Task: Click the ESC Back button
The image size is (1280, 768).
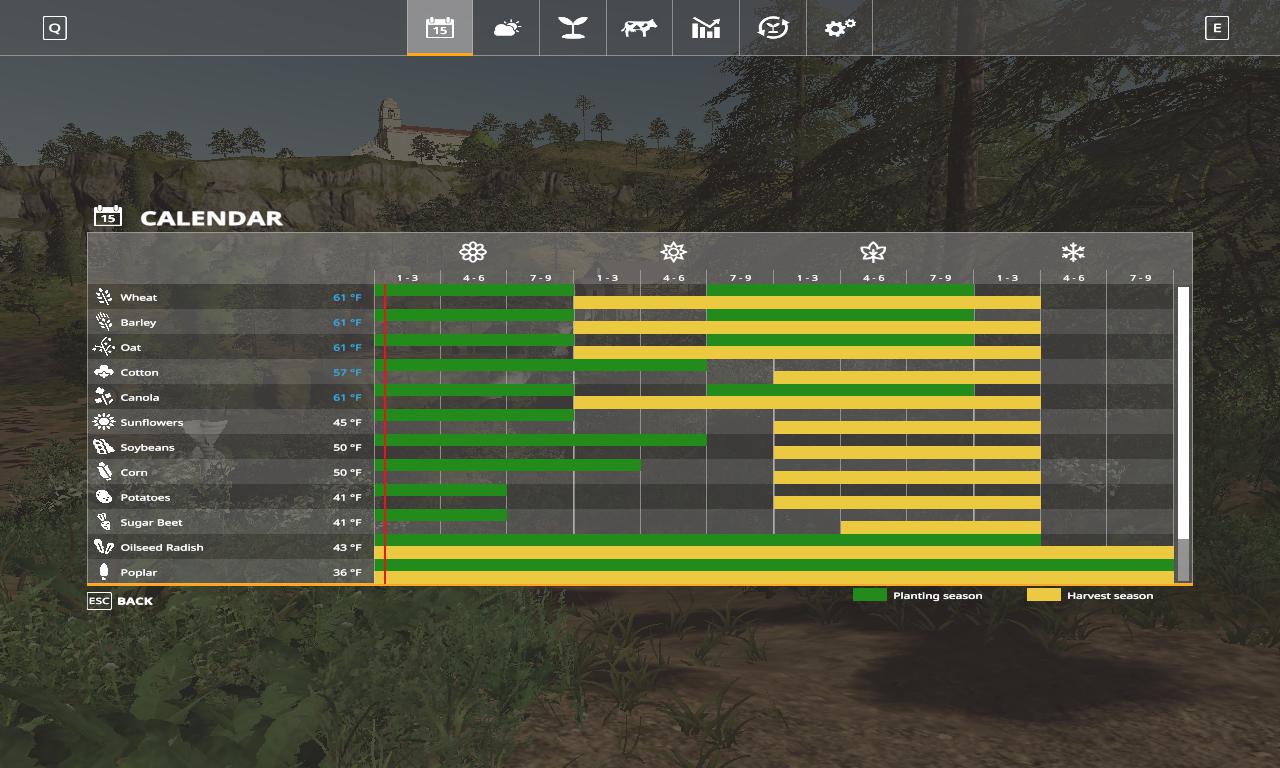Action: click(x=121, y=601)
